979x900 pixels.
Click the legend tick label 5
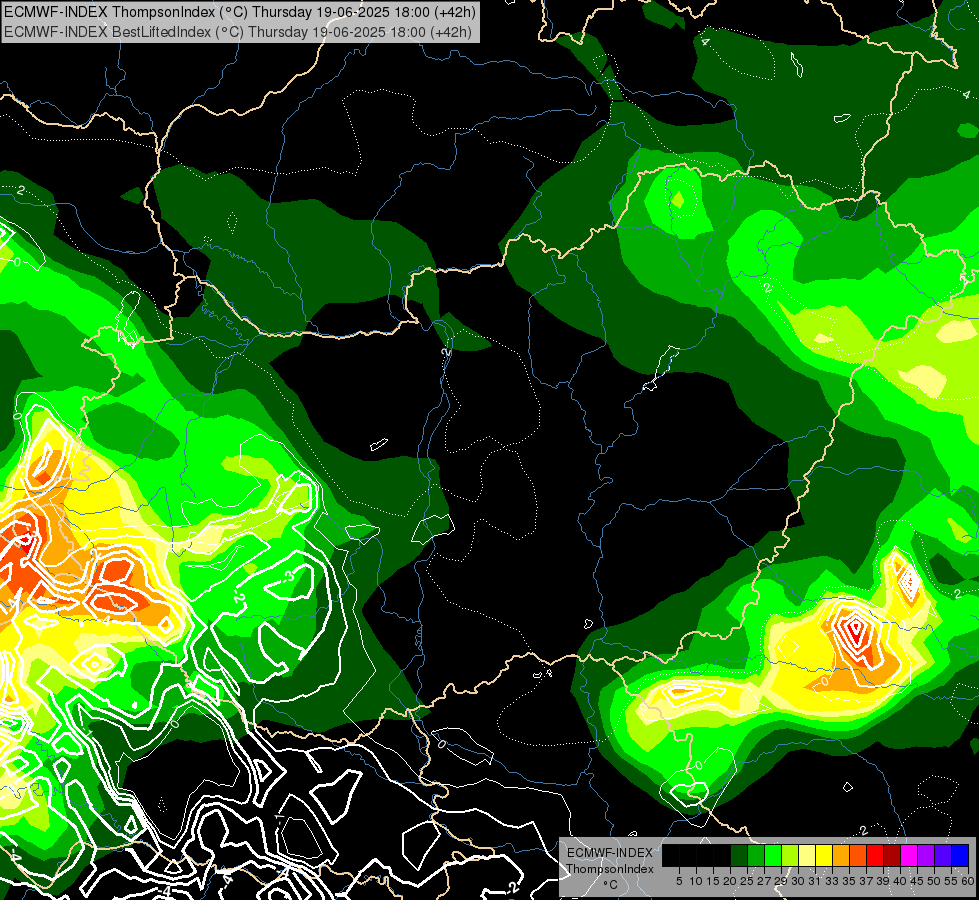pyautogui.click(x=679, y=881)
